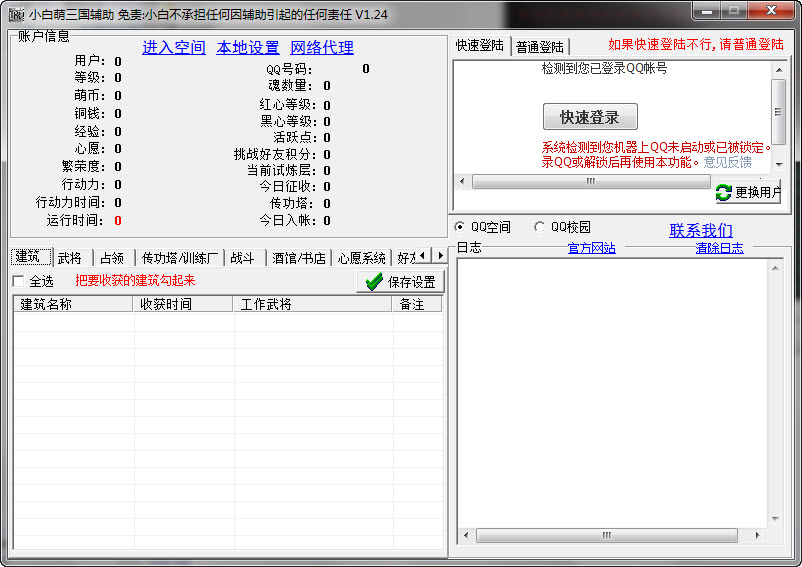Open the 普通登陆 tab
The height and width of the screenshot is (567, 802).
click(x=540, y=47)
